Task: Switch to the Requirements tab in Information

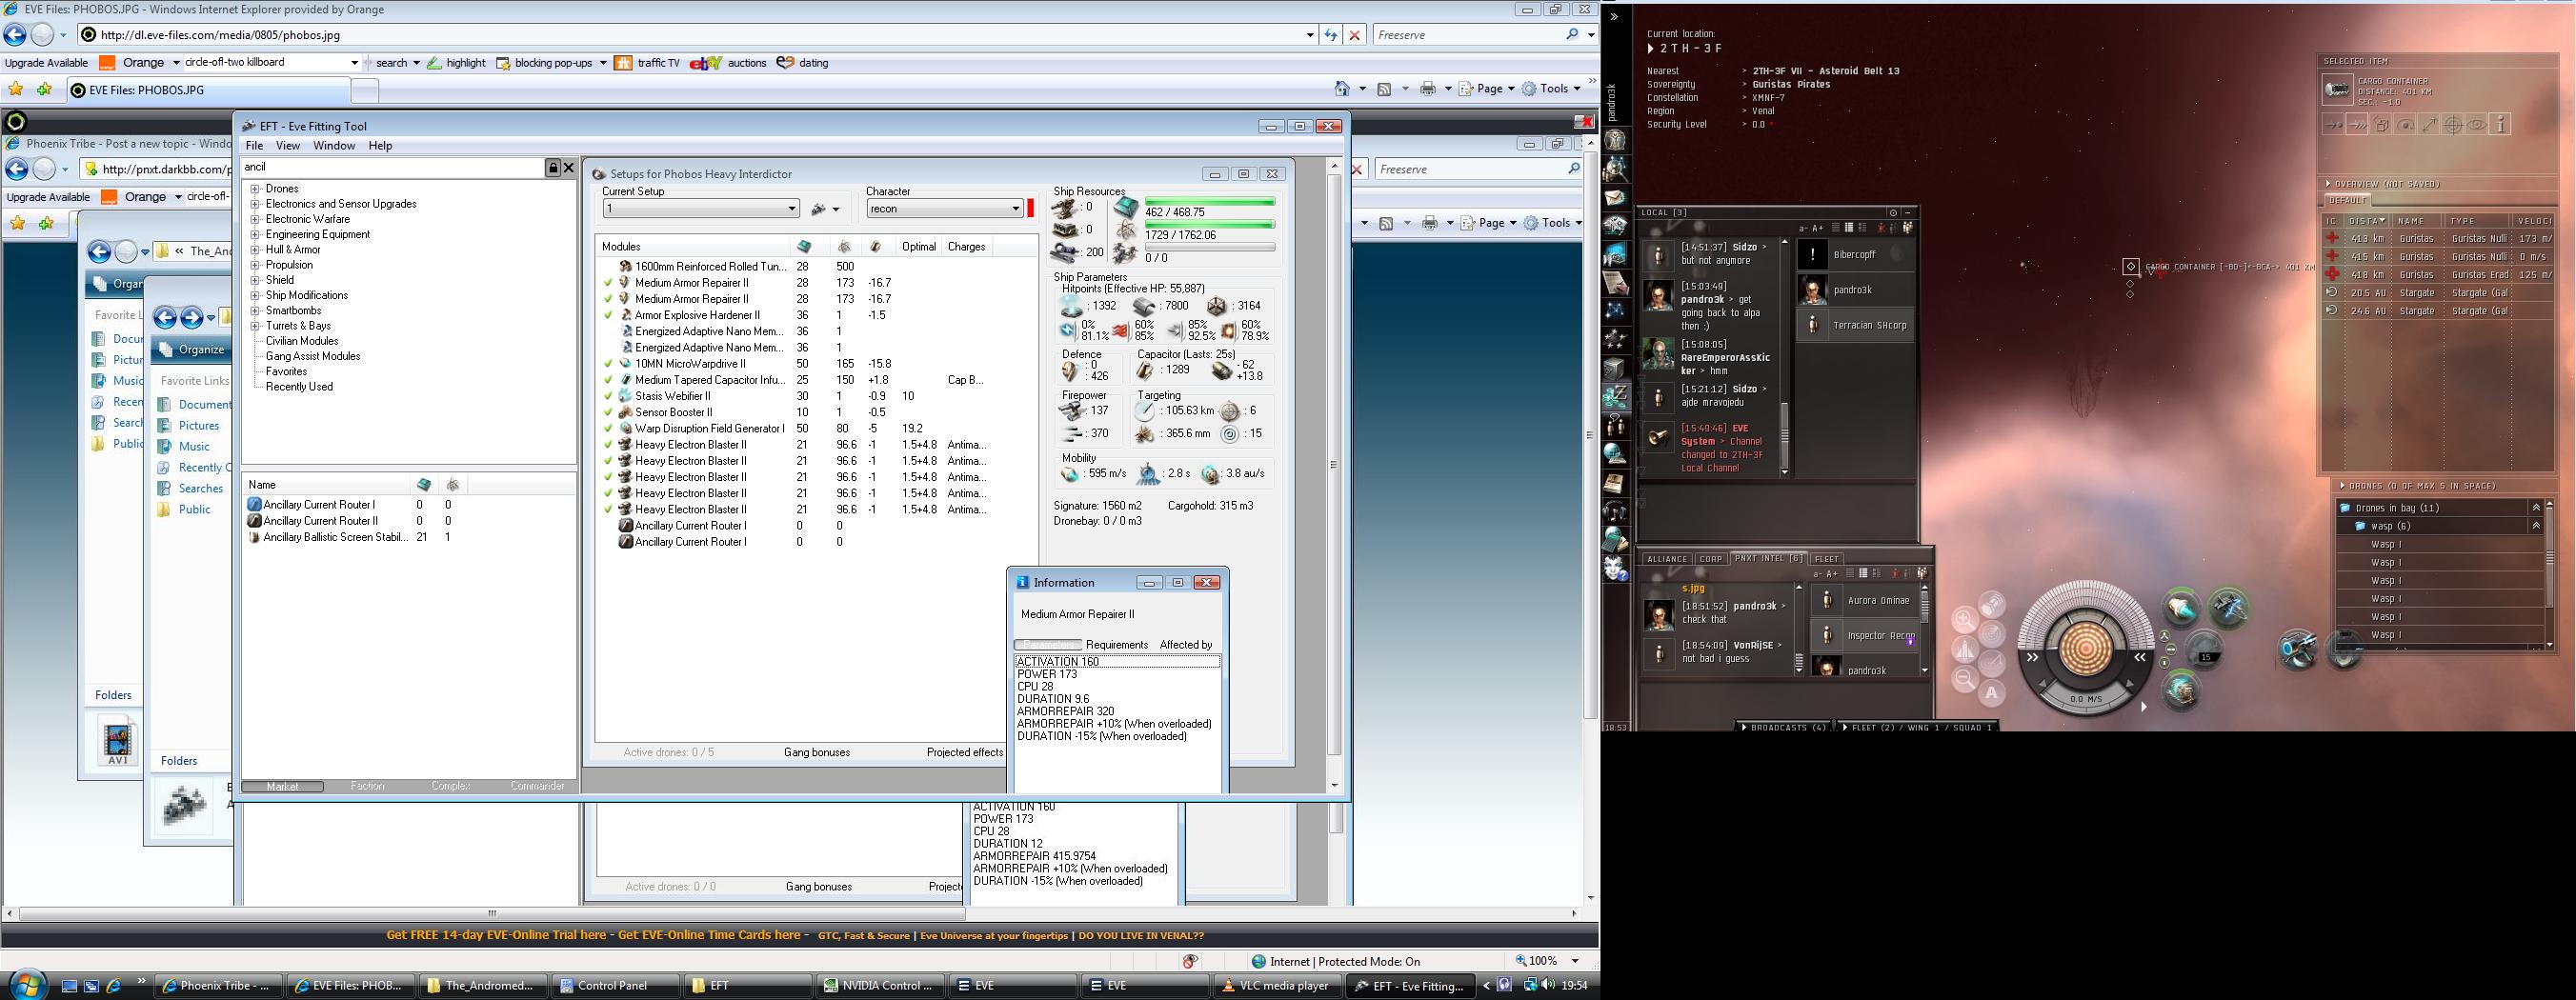Action: [x=1116, y=645]
